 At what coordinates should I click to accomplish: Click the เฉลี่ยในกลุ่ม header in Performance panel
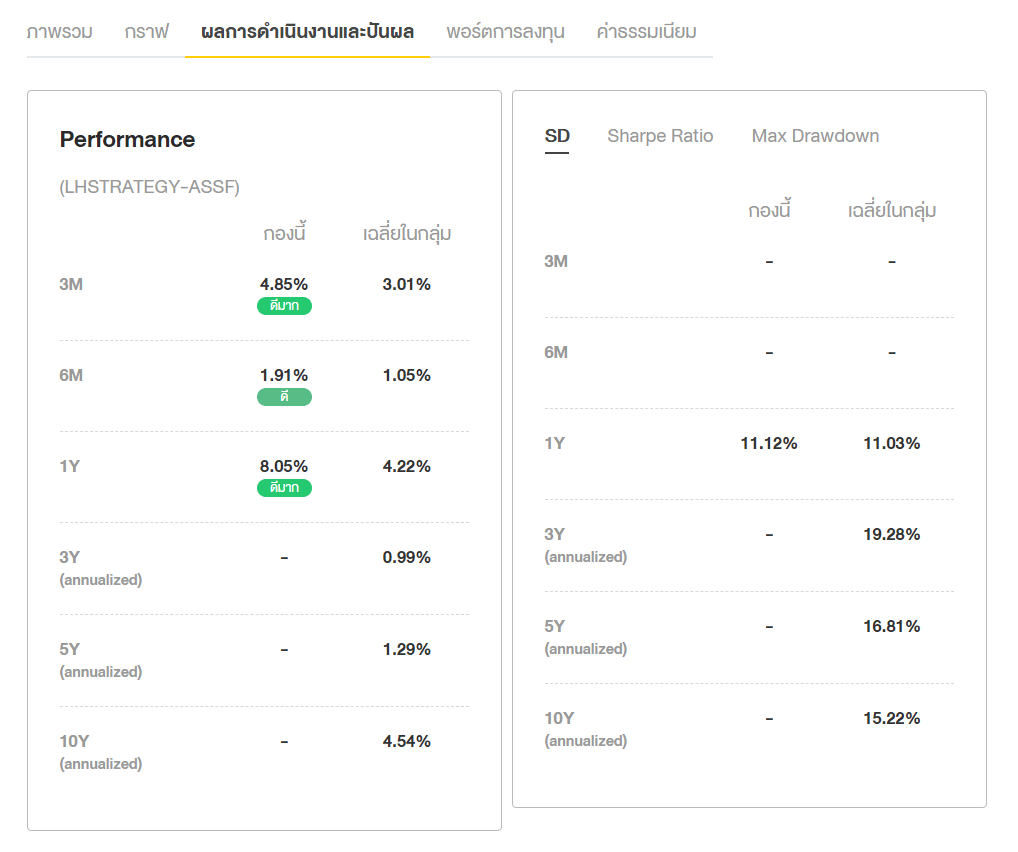point(407,234)
